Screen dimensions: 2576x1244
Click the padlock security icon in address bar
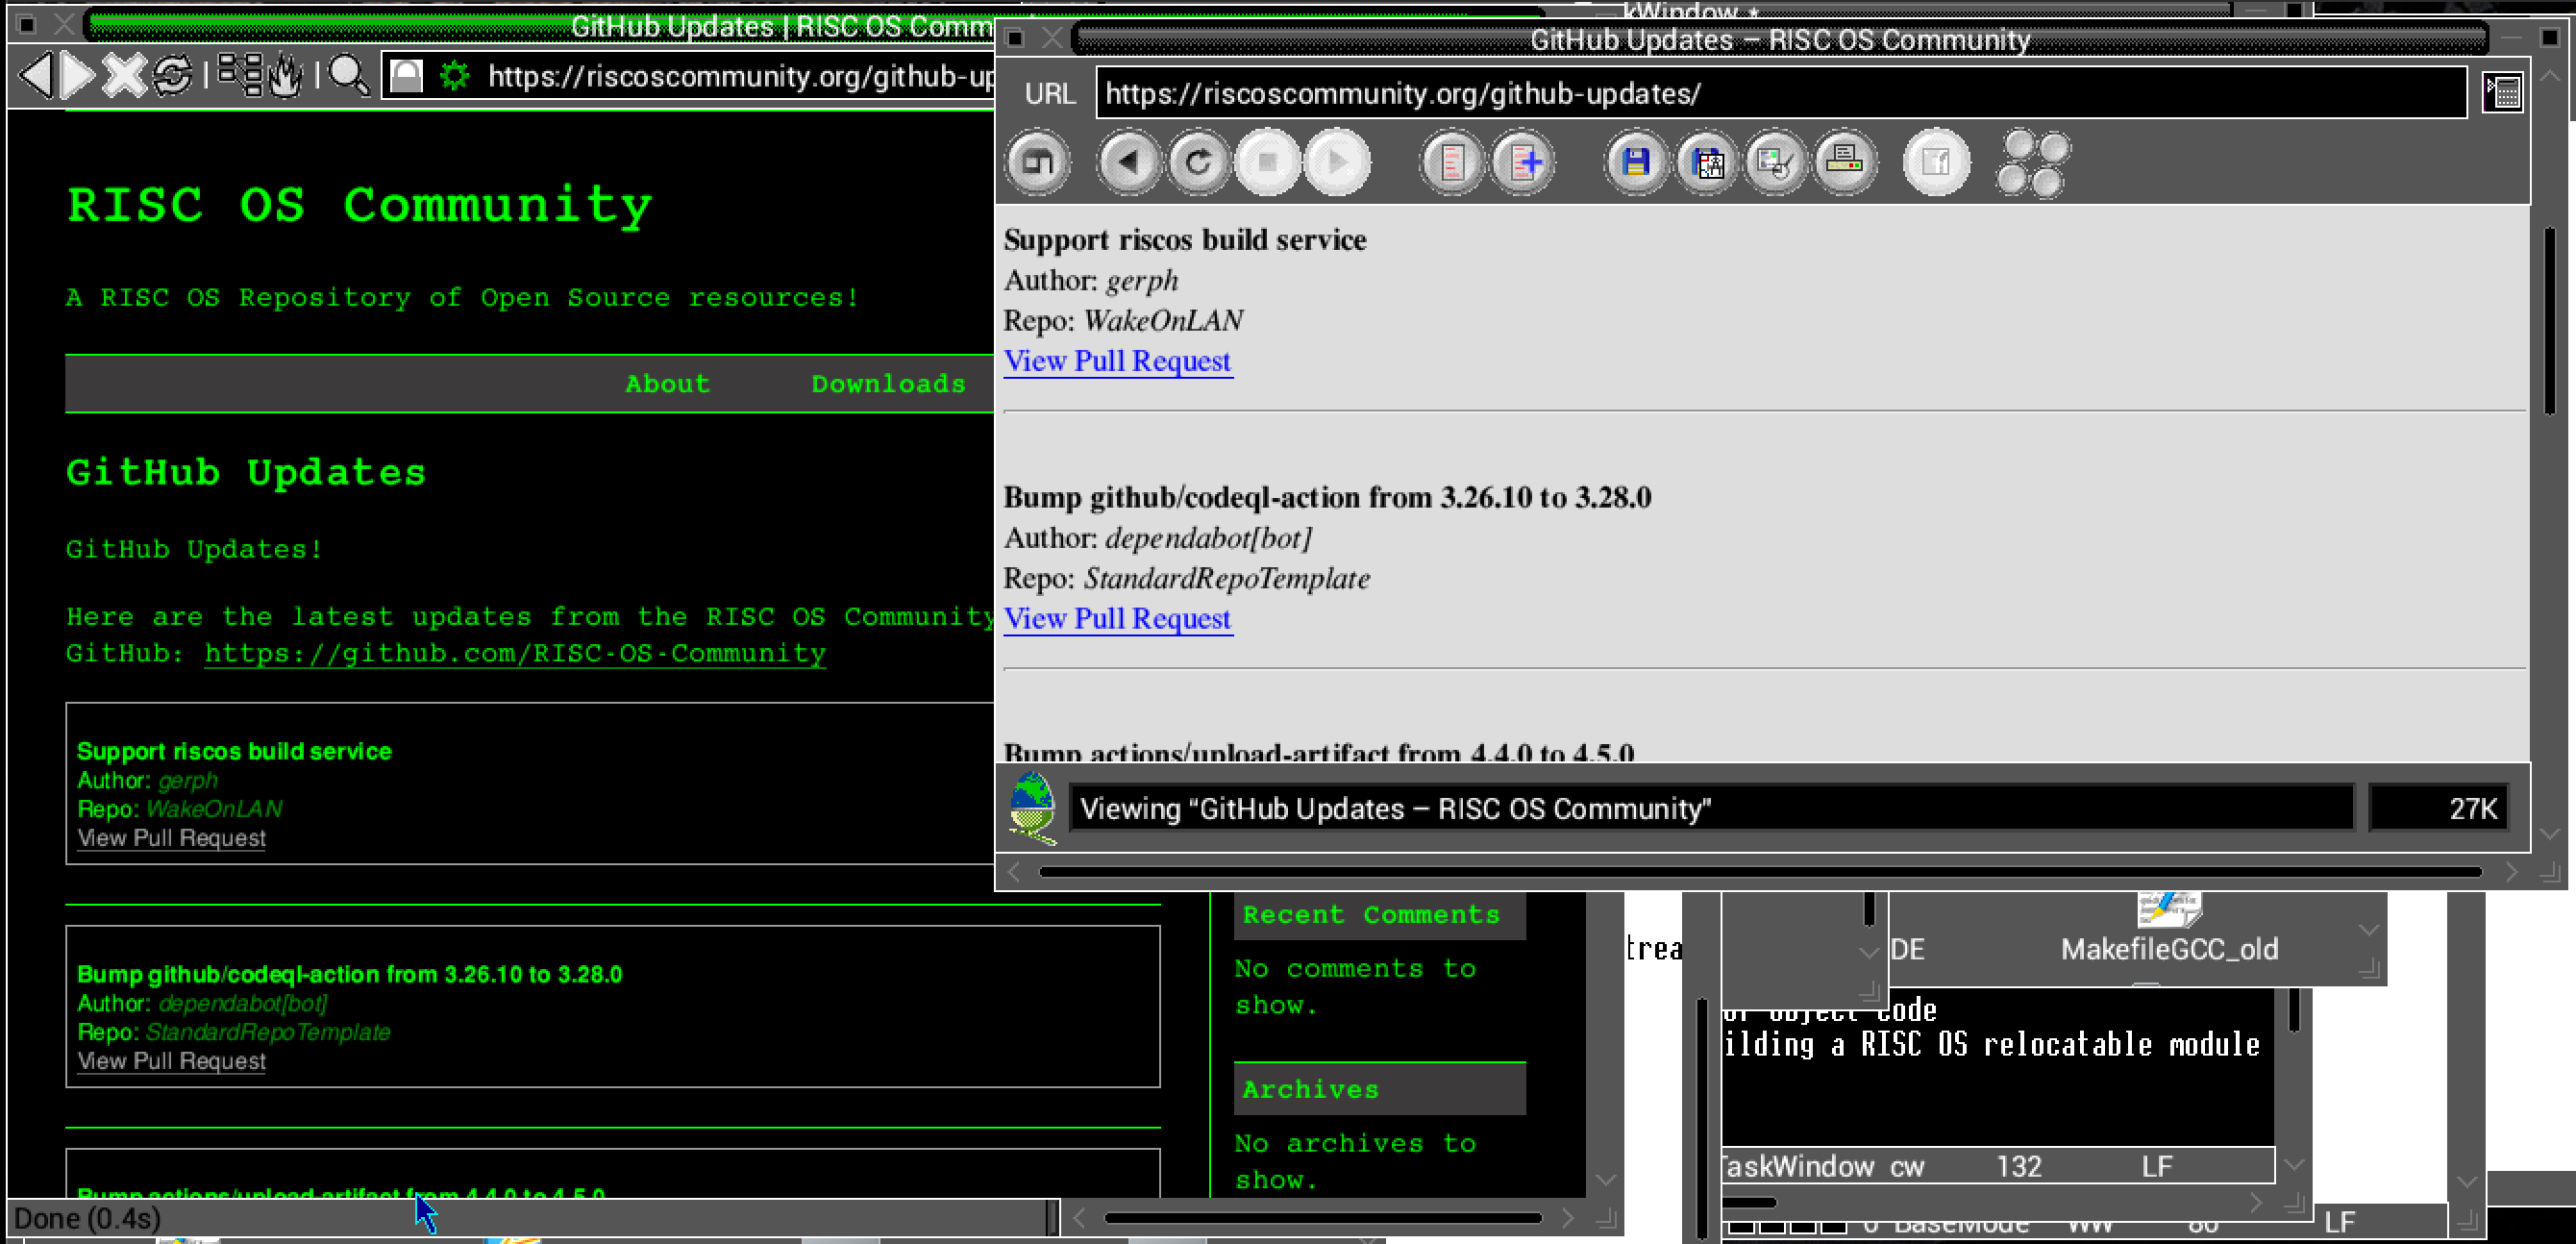(406, 76)
